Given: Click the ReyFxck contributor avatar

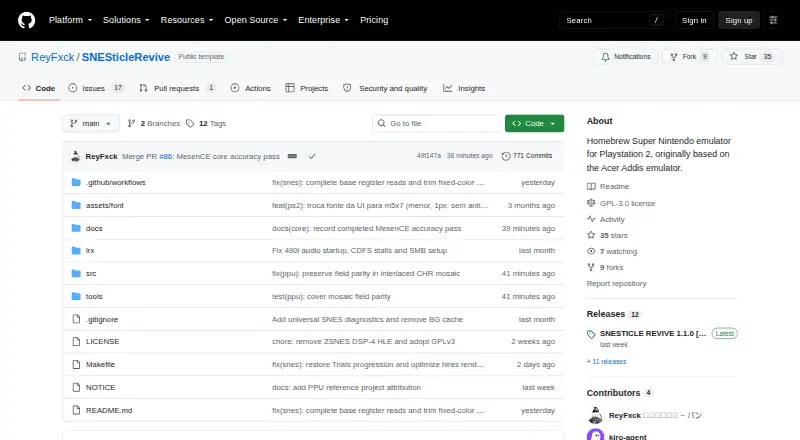Looking at the screenshot, I should tap(595, 415).
